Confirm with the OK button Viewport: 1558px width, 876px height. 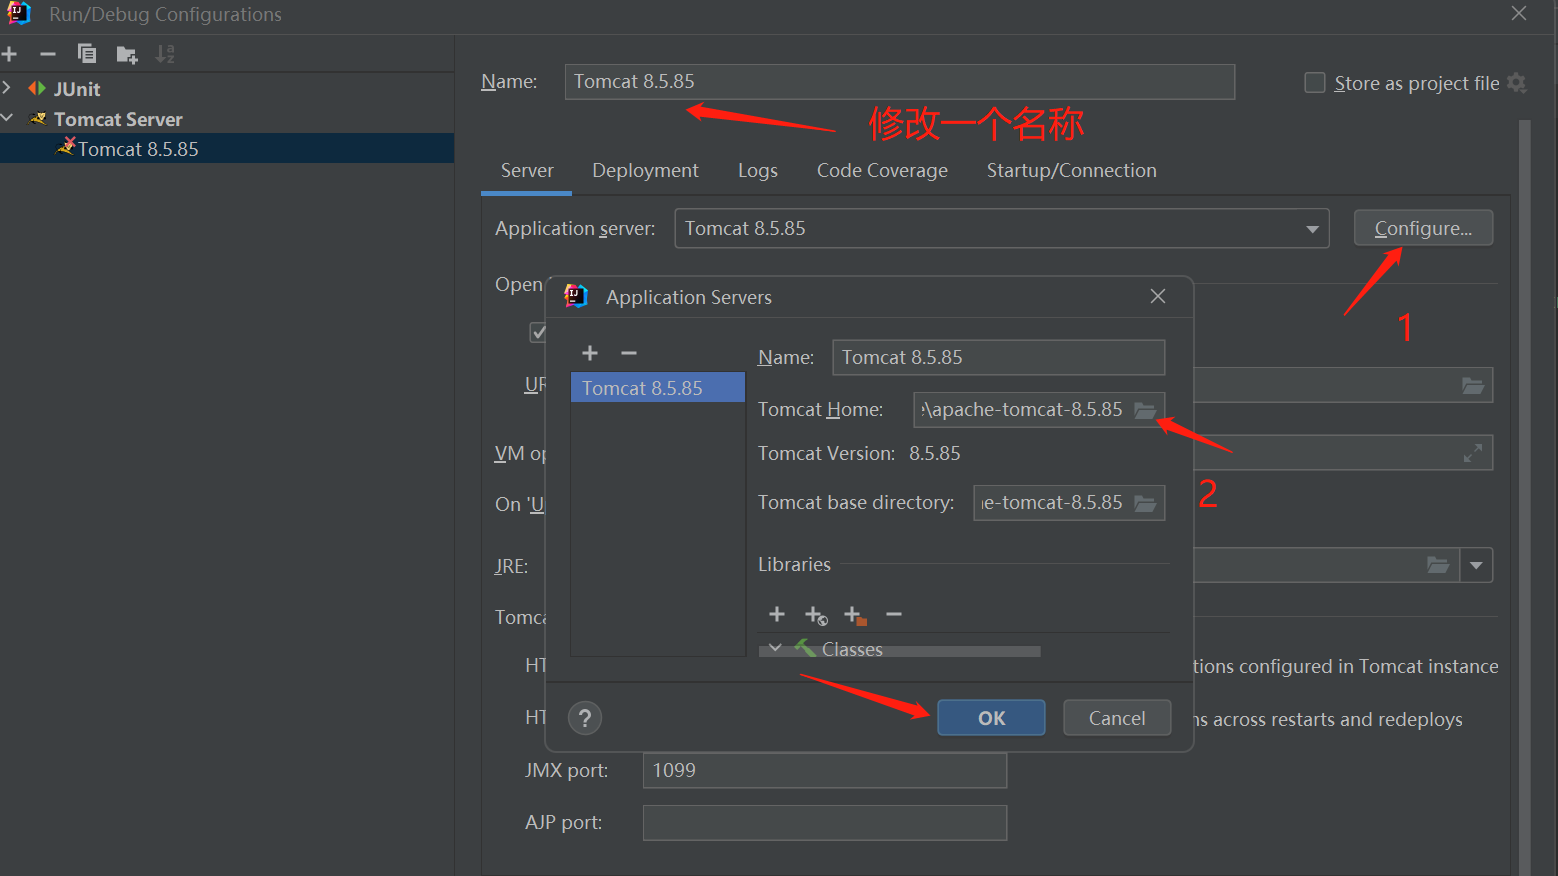click(x=991, y=718)
